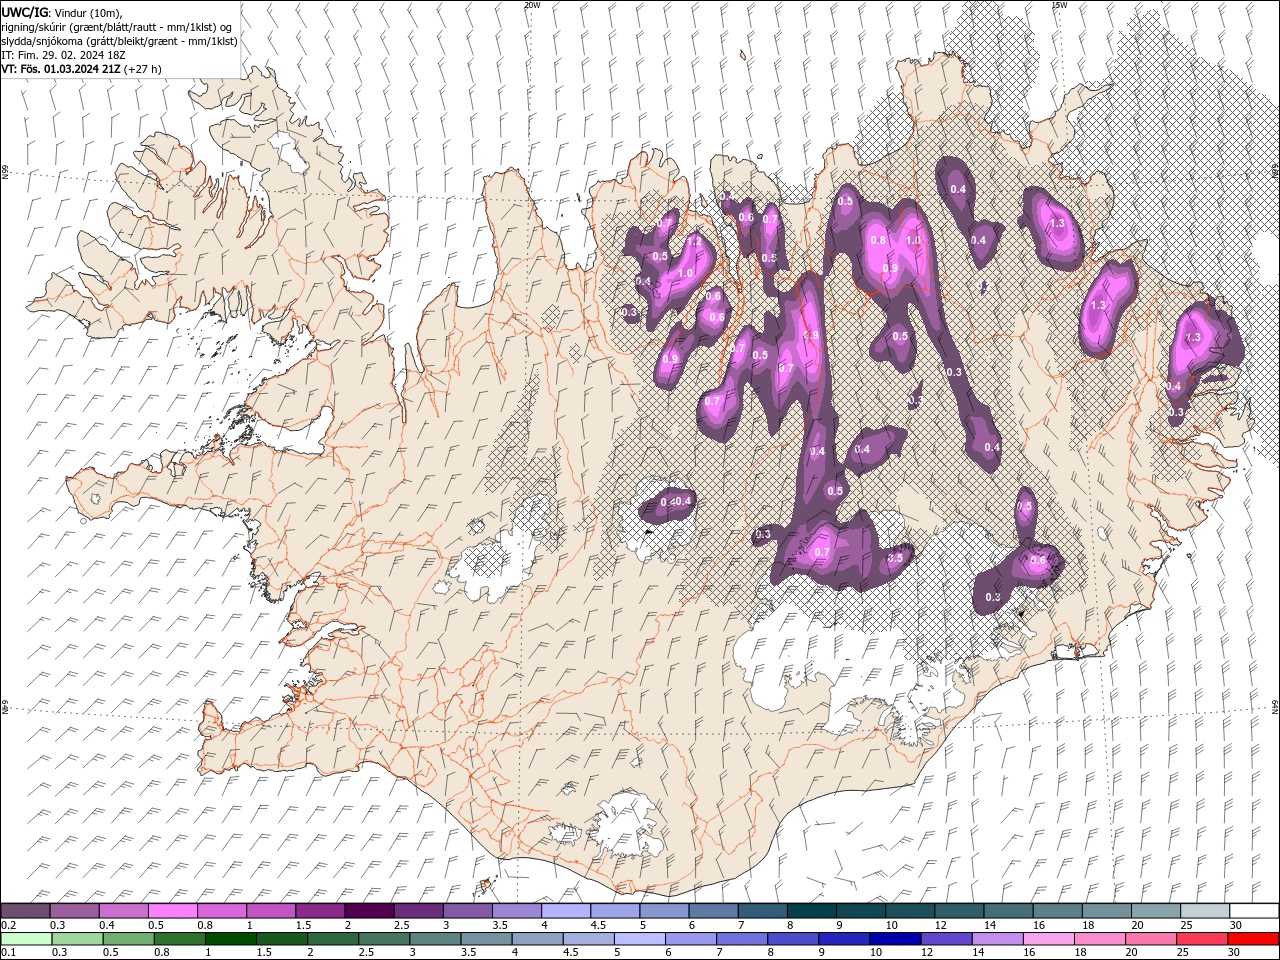Select the darkest green 1 rain legend swatch
The image size is (1280, 960).
(231, 938)
